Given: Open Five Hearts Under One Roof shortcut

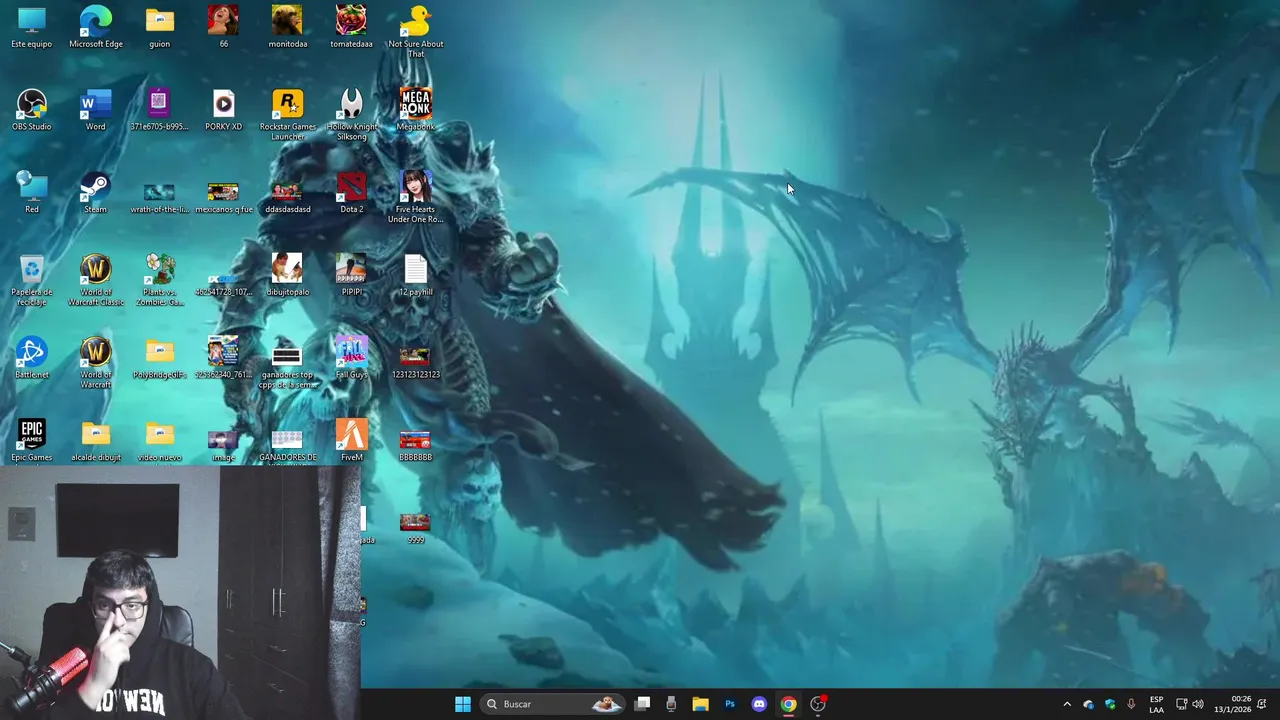Looking at the screenshot, I should [x=415, y=196].
